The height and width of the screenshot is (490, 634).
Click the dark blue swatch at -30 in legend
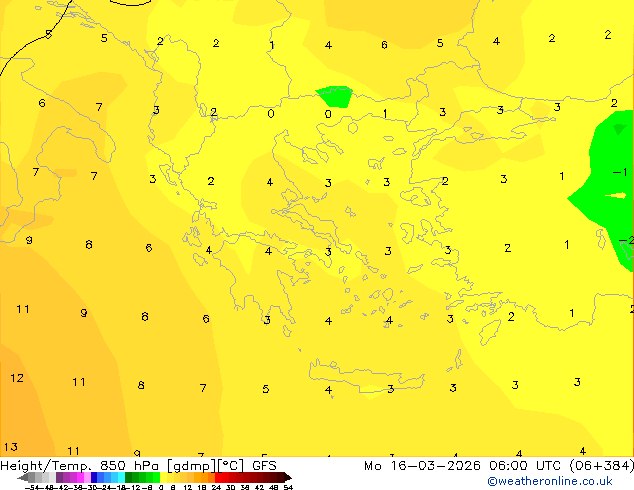point(94,477)
